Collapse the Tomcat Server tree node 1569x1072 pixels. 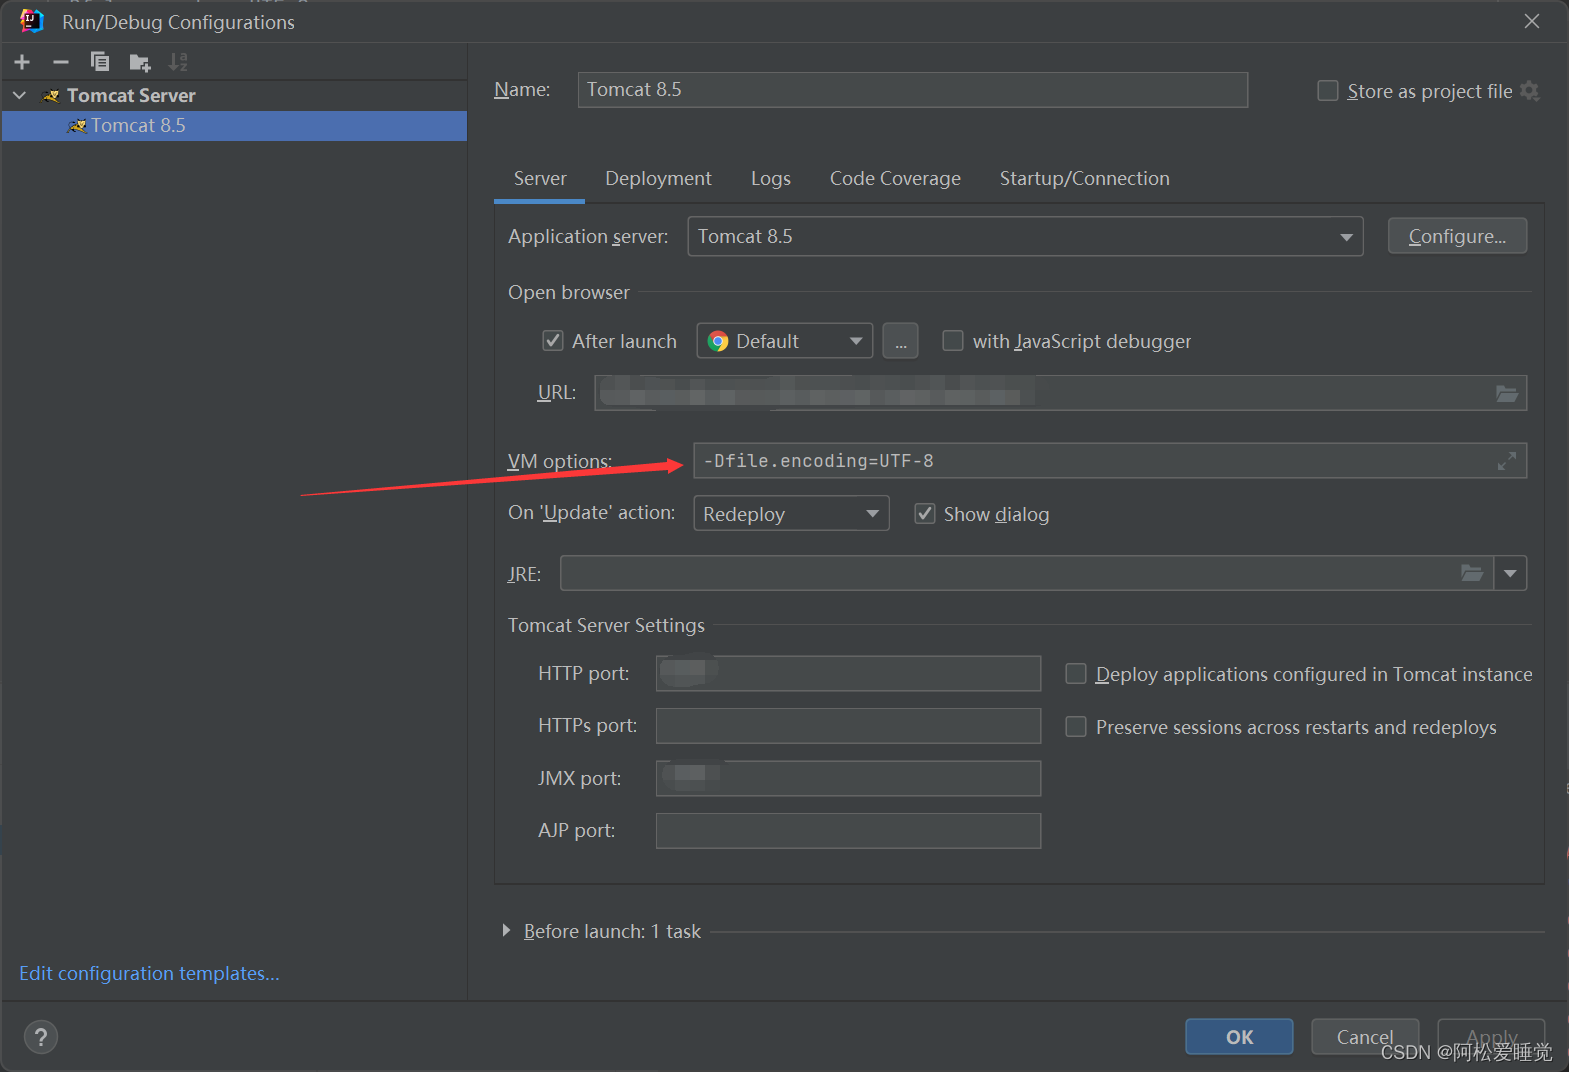click(19, 95)
